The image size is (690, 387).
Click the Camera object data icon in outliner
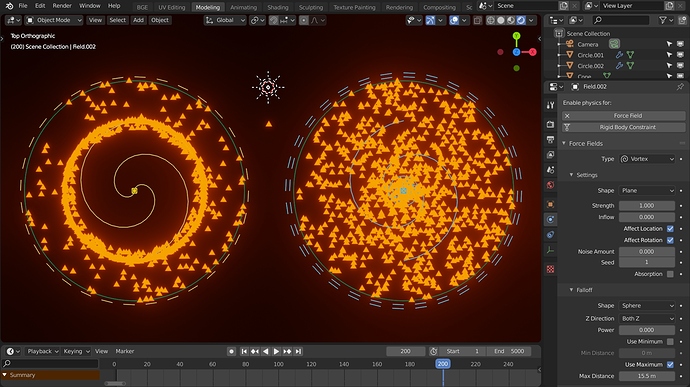click(x=614, y=44)
